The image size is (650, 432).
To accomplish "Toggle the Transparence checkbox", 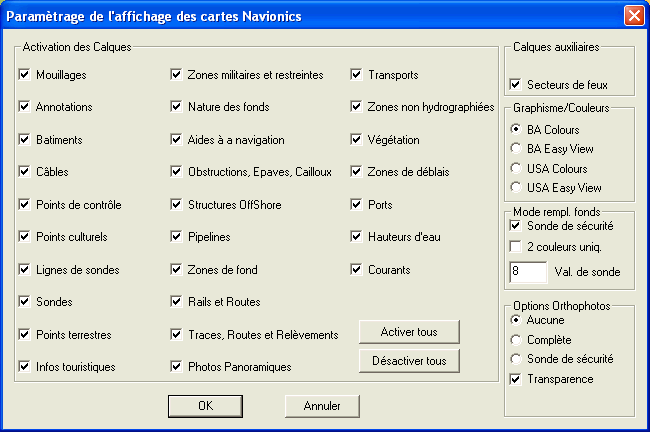I will [515, 379].
